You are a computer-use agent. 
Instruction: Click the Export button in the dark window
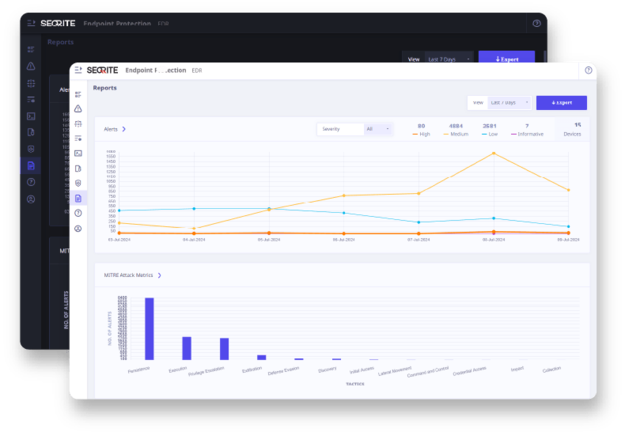(x=506, y=58)
